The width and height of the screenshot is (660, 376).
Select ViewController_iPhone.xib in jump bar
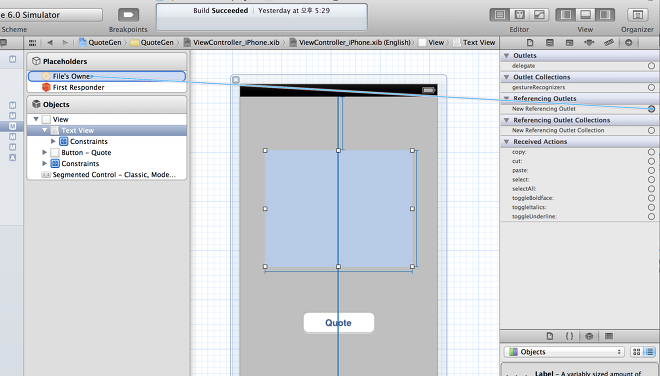[x=232, y=43]
